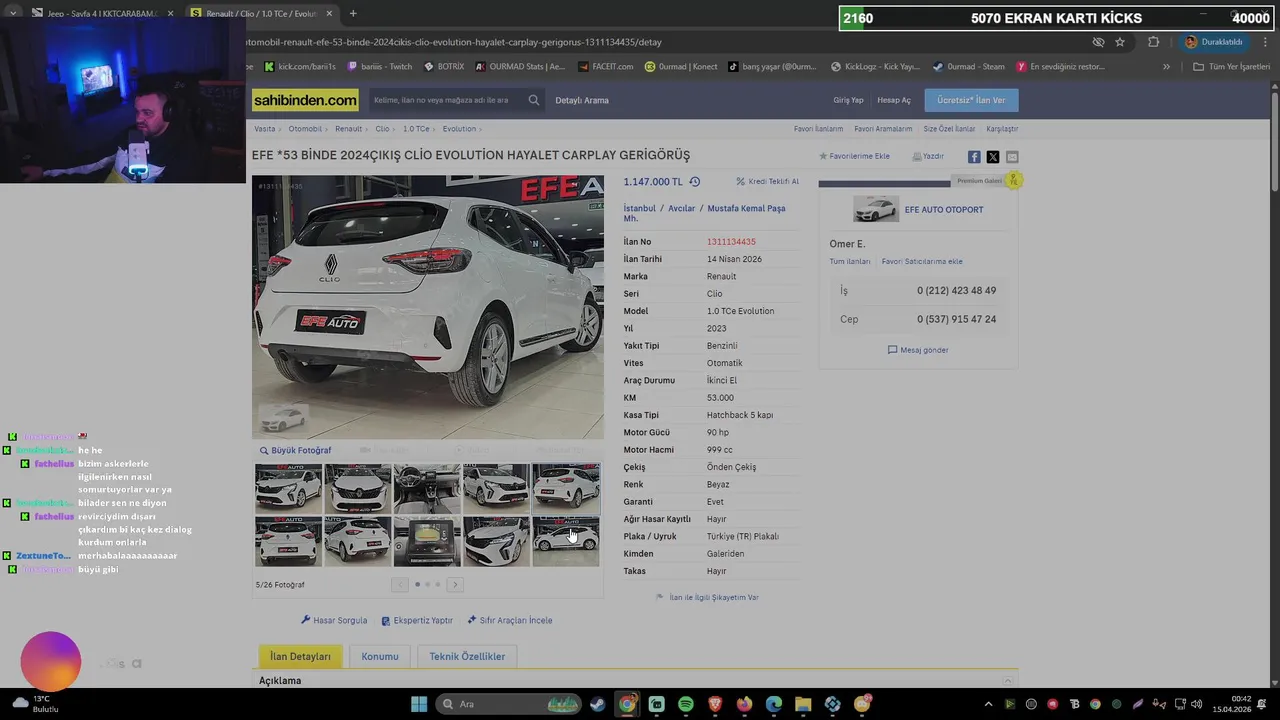Open a new browser tab
This screenshot has height=720, width=1280.
click(x=353, y=14)
